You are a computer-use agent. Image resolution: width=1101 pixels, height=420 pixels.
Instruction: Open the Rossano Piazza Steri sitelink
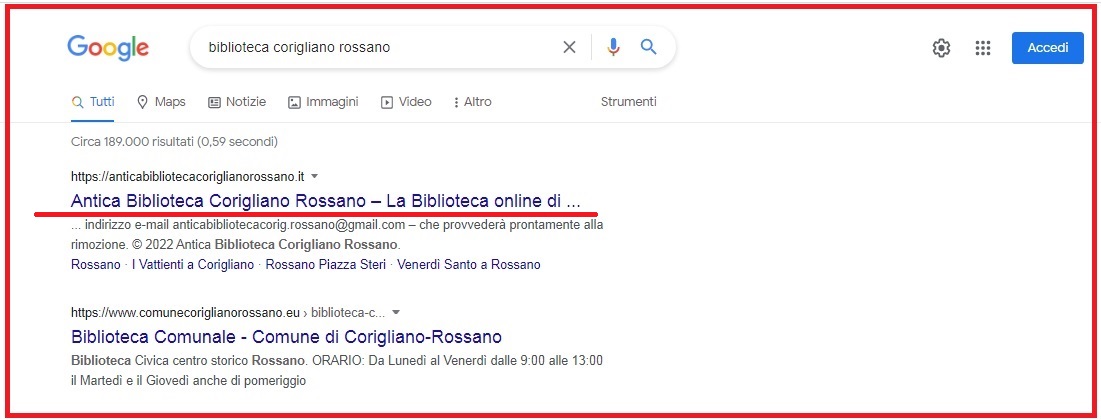[326, 265]
